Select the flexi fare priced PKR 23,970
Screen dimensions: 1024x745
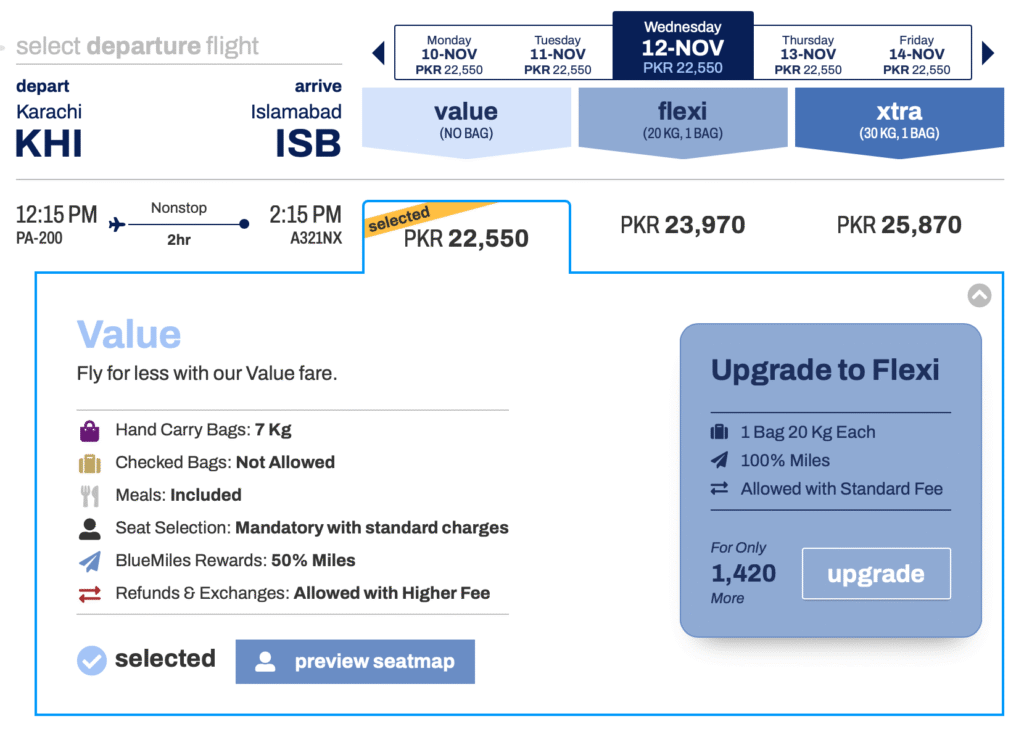point(683,225)
